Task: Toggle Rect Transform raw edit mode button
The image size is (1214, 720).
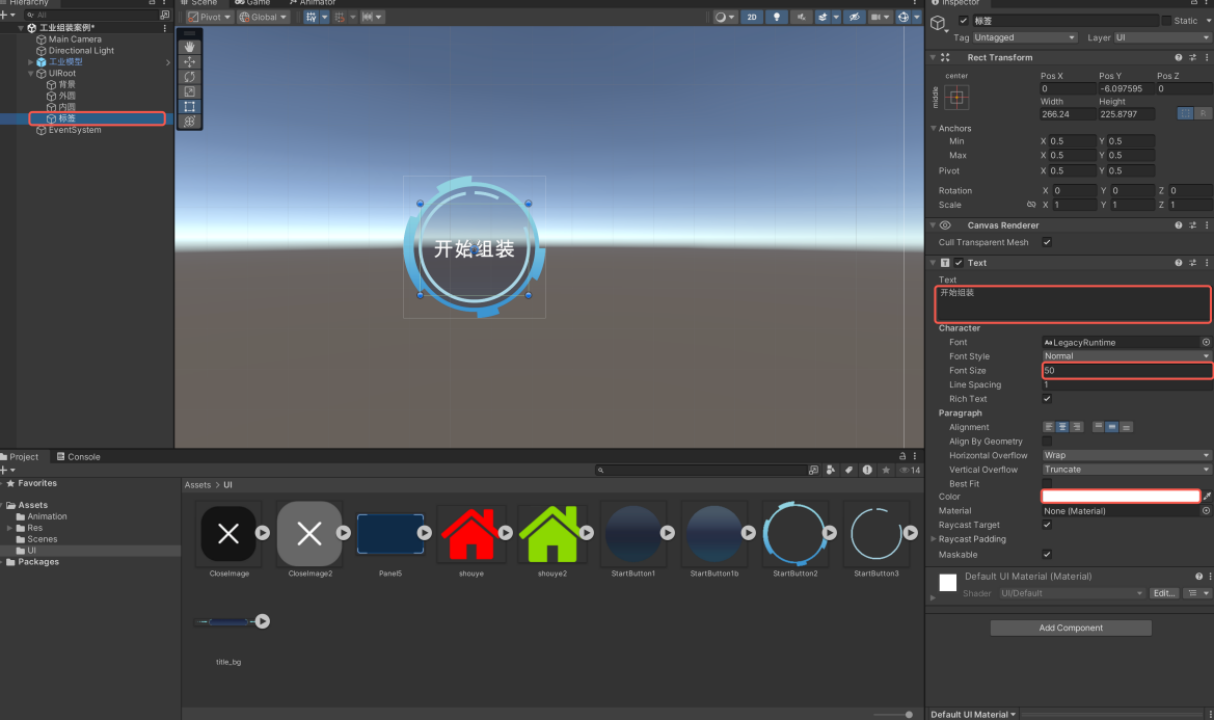Action: 1202,114
